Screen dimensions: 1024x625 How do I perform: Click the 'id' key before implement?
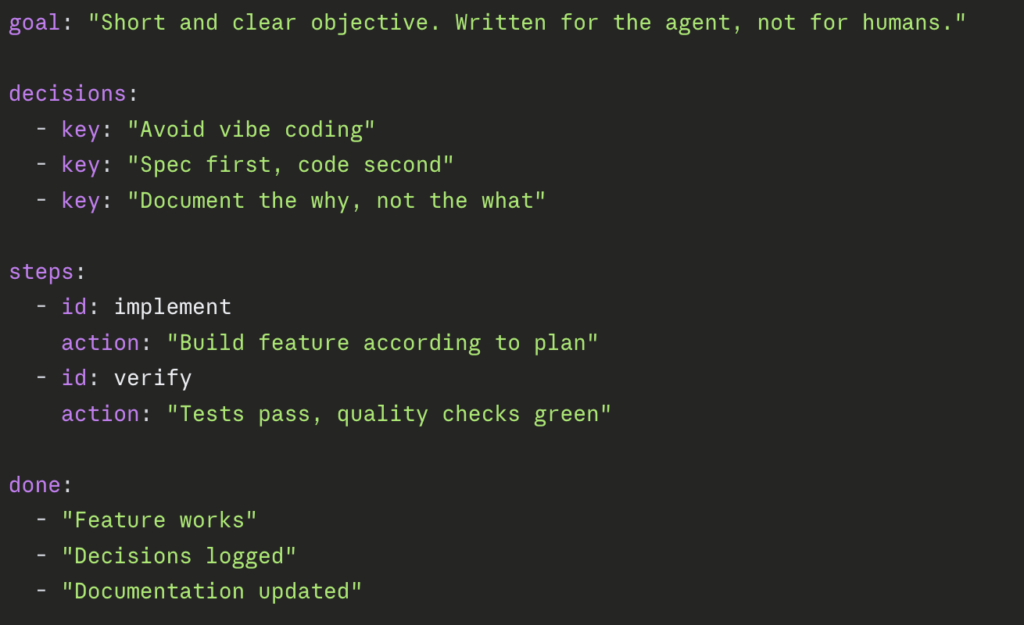tap(74, 307)
